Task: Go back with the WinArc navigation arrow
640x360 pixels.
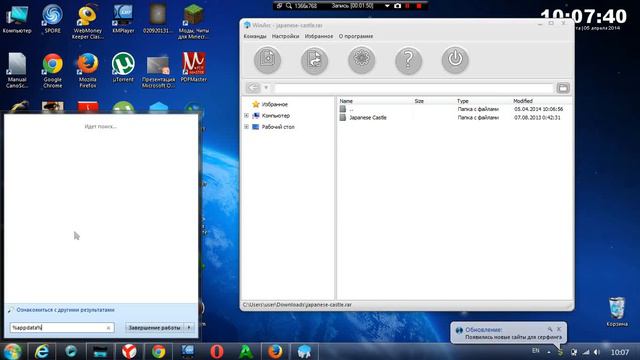Action: 253,88
